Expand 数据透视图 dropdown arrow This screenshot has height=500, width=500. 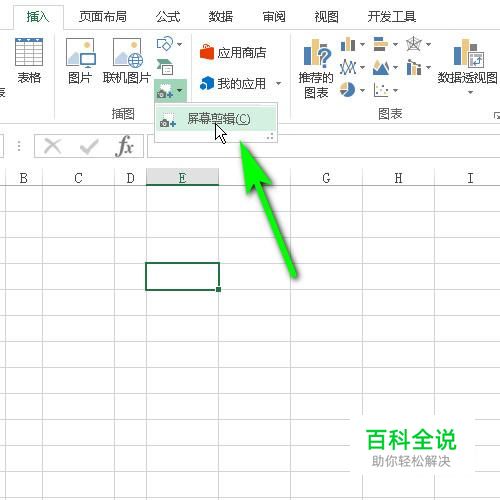pyautogui.click(x=470, y=92)
